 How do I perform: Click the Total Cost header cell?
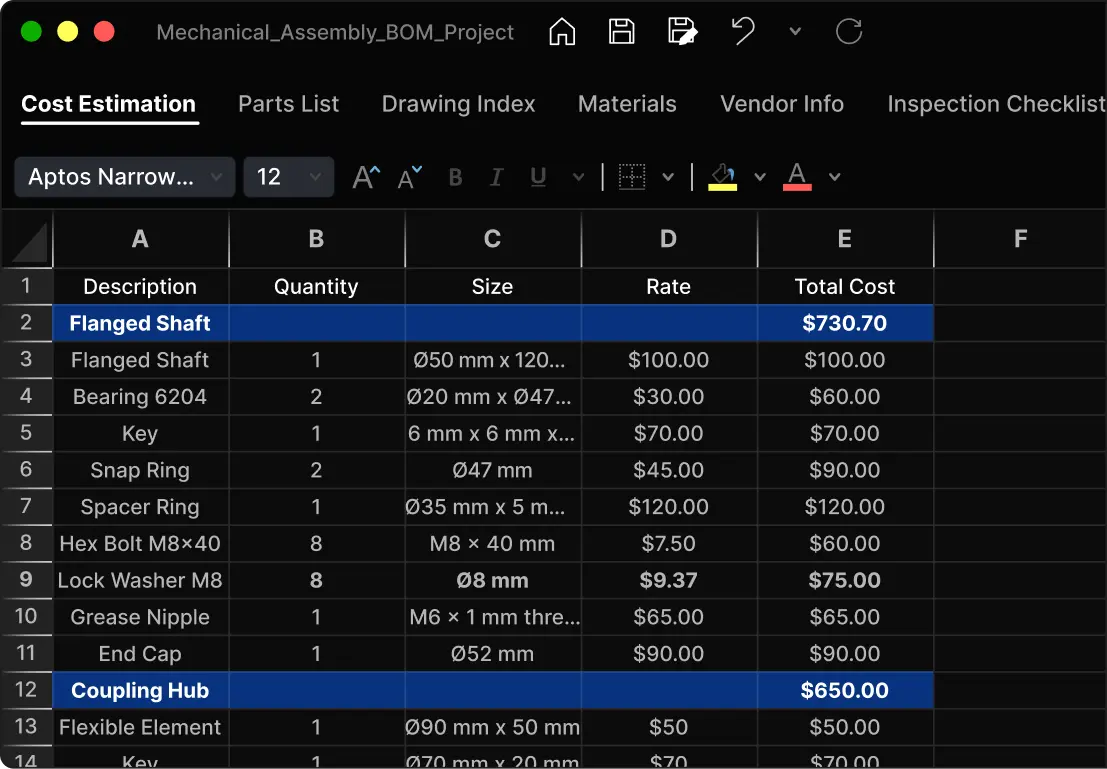tap(845, 287)
